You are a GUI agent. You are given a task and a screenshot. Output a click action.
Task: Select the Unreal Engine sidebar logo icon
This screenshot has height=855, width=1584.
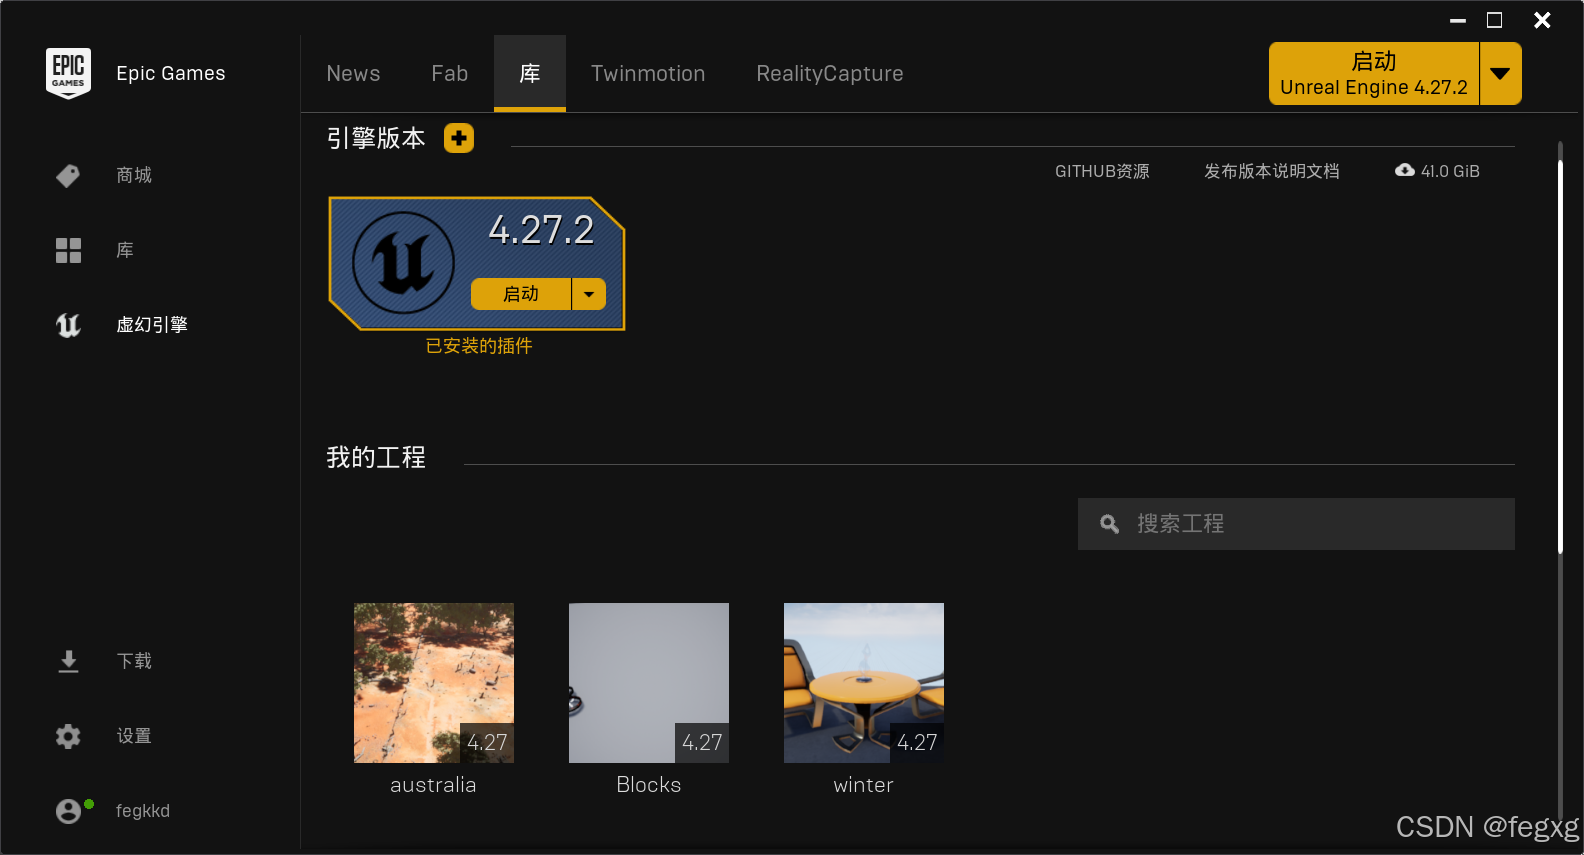pyautogui.click(x=68, y=325)
